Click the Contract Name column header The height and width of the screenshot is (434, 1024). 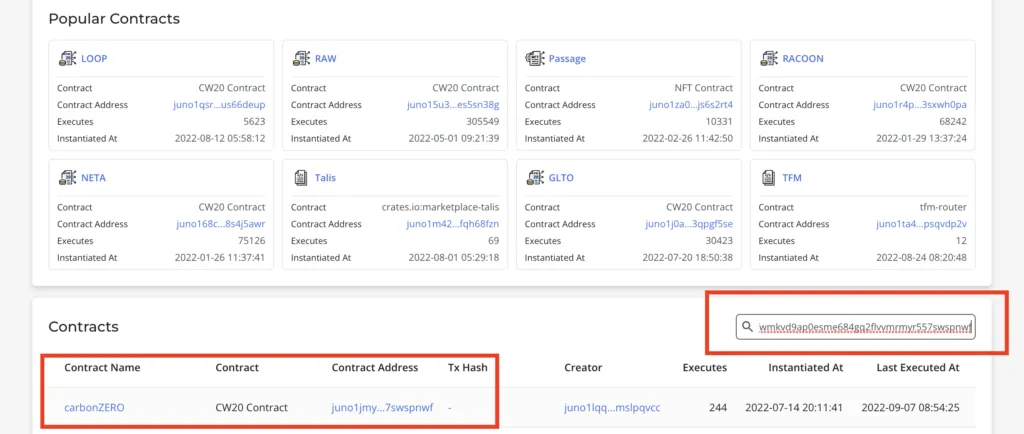click(102, 367)
